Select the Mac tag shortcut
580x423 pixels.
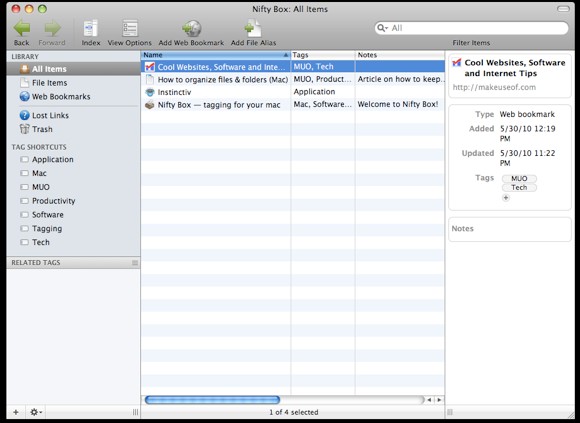tap(73, 173)
